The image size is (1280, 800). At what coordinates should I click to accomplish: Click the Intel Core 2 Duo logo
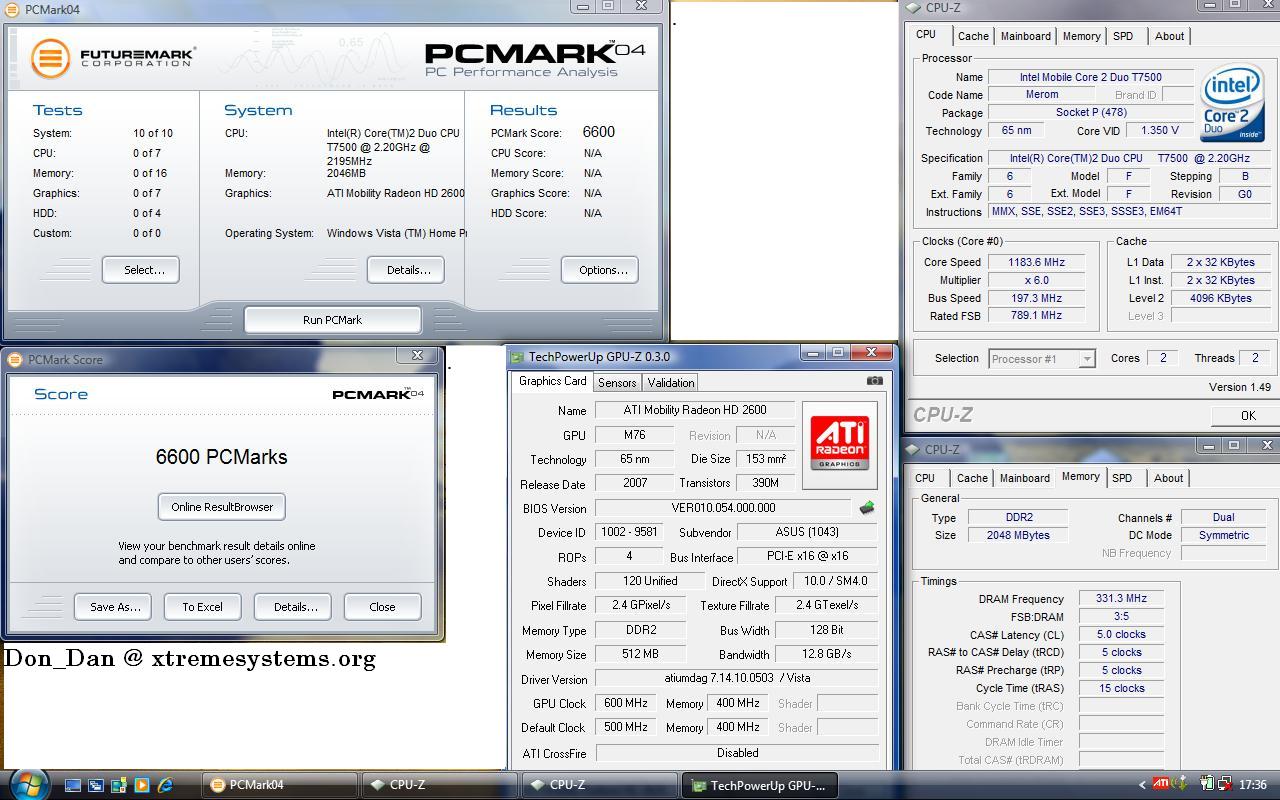(1232, 103)
